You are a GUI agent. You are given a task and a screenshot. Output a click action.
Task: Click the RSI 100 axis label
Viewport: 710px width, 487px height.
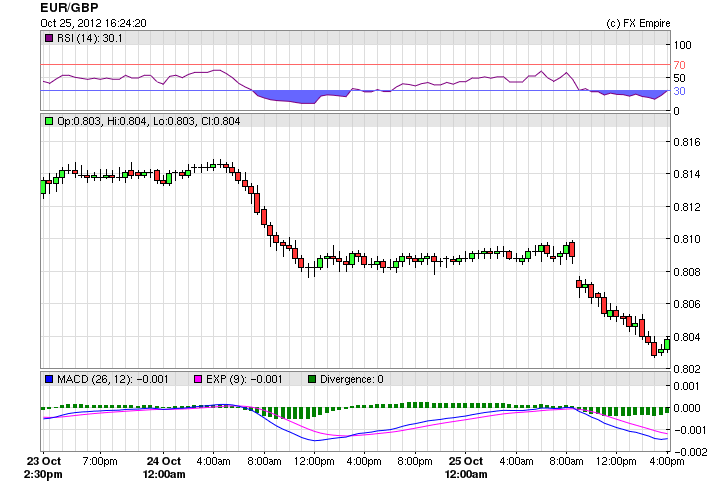point(682,45)
